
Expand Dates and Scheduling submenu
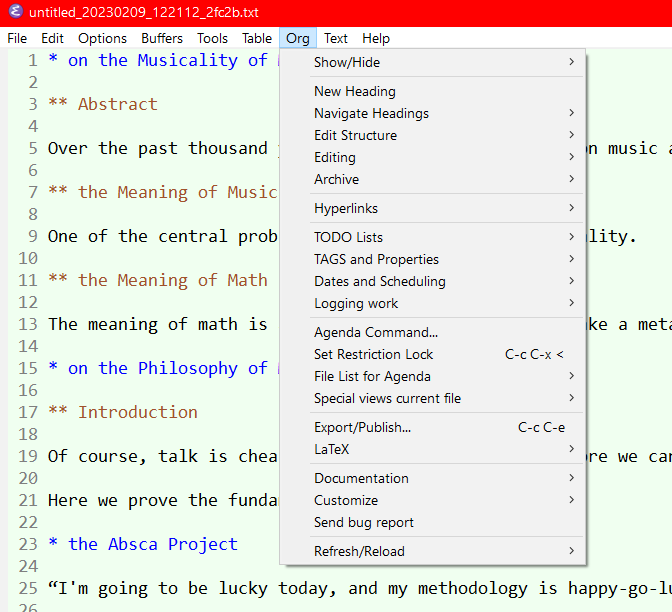tap(380, 281)
